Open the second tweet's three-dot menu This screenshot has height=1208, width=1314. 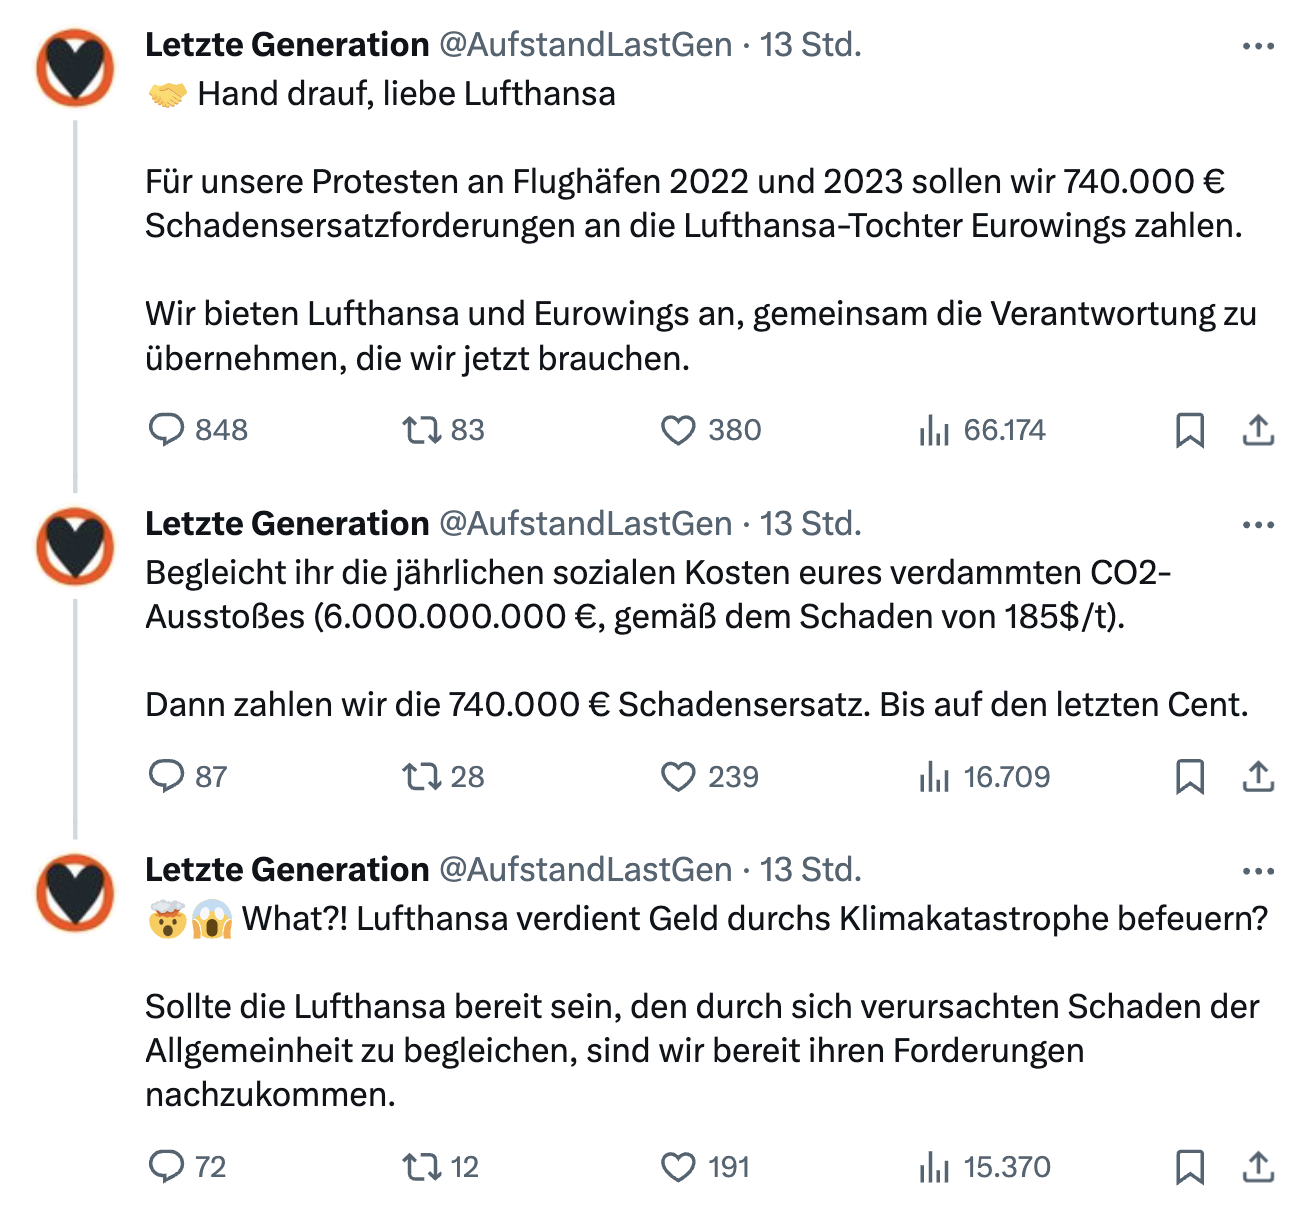[1257, 525]
